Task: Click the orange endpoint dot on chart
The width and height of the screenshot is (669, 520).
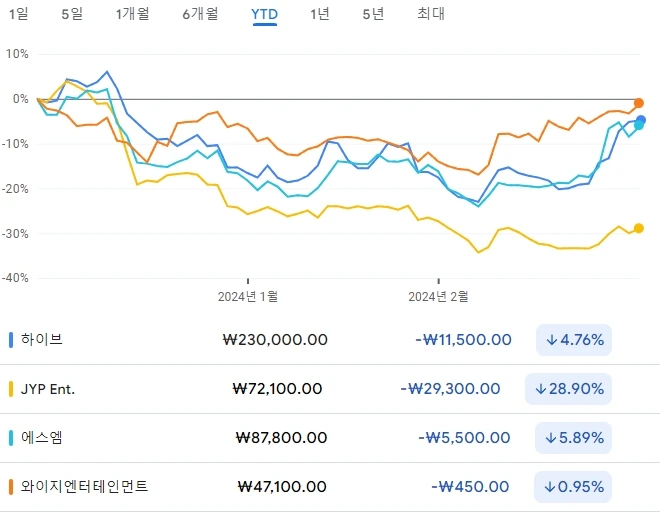Action: click(x=639, y=103)
